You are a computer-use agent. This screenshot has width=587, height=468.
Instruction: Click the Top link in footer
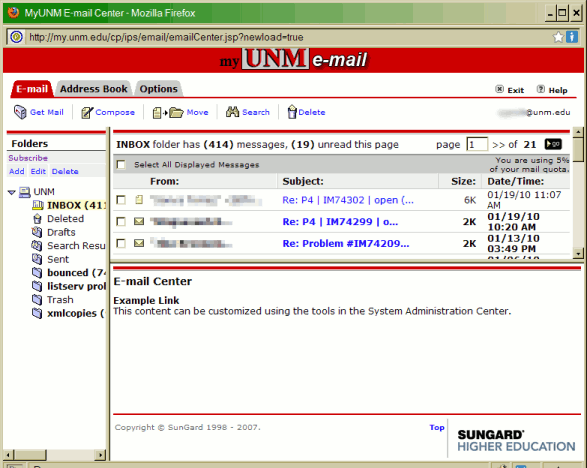(x=437, y=427)
